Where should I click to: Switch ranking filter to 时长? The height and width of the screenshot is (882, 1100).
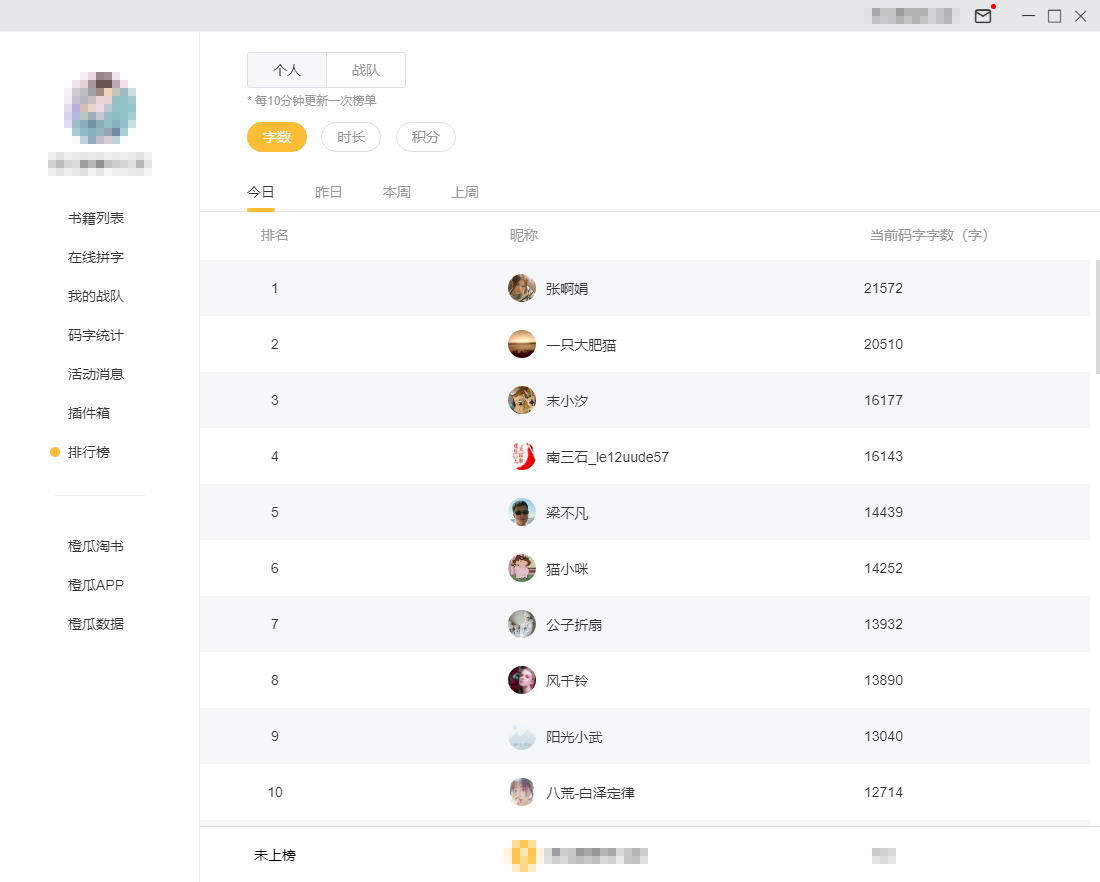point(351,137)
